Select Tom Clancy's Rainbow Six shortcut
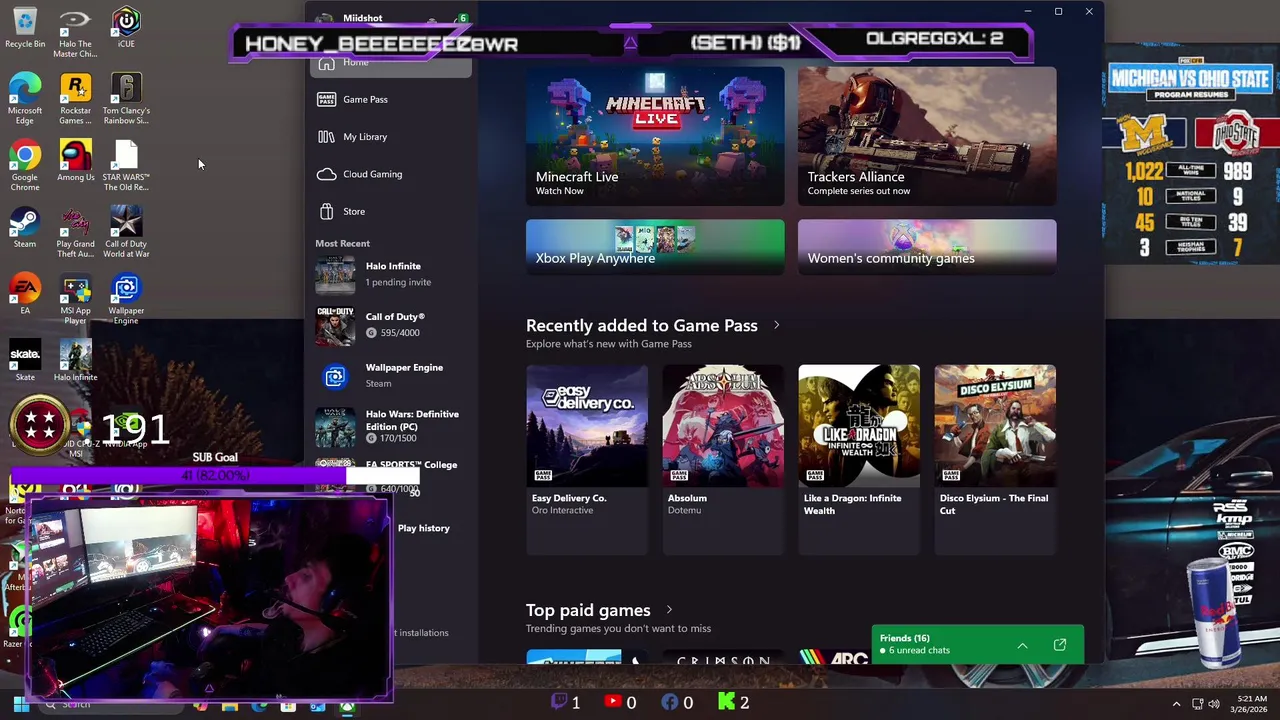The image size is (1280, 720). pos(126,99)
